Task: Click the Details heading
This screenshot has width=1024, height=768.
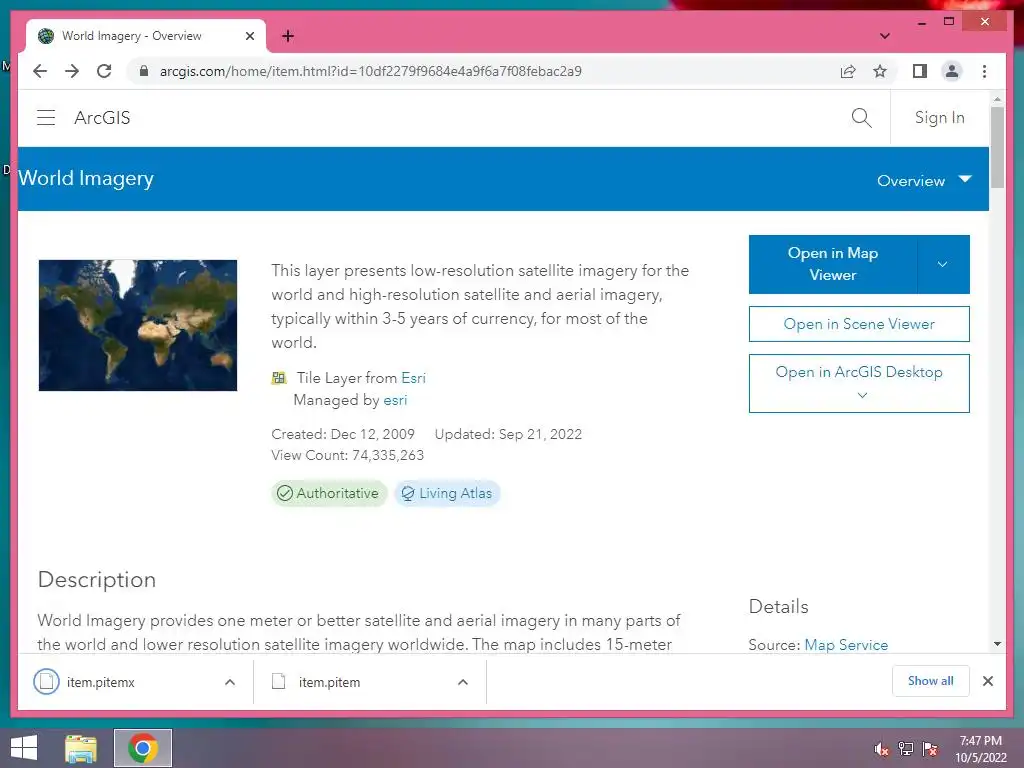Action: [x=778, y=606]
